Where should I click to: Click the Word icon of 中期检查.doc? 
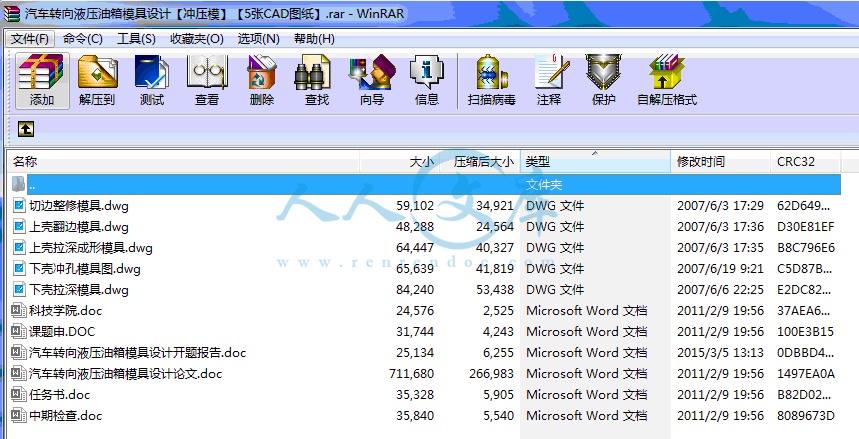(x=19, y=415)
